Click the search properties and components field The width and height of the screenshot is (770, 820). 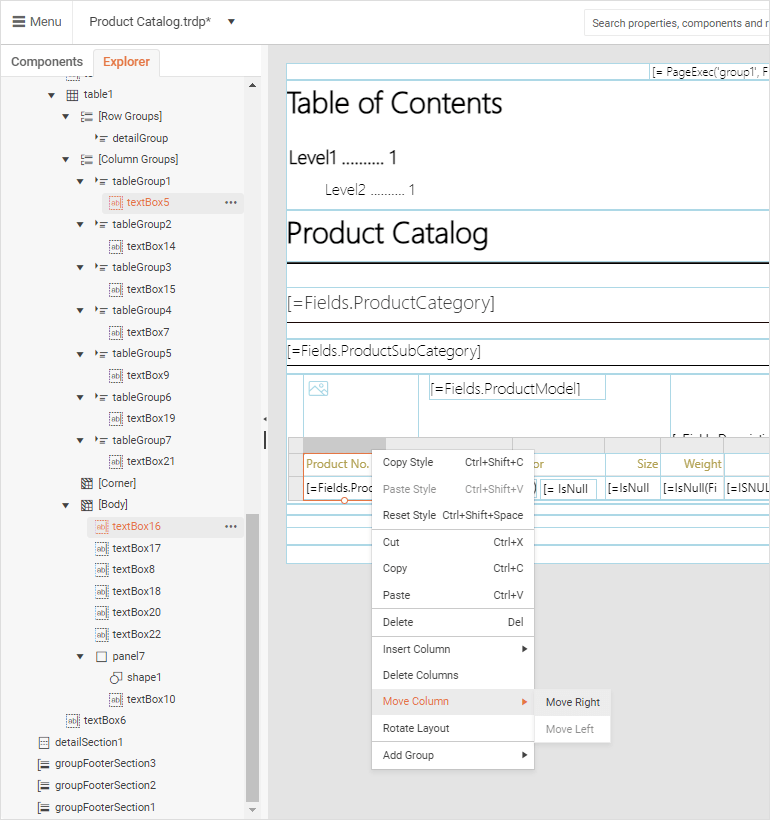(x=677, y=23)
